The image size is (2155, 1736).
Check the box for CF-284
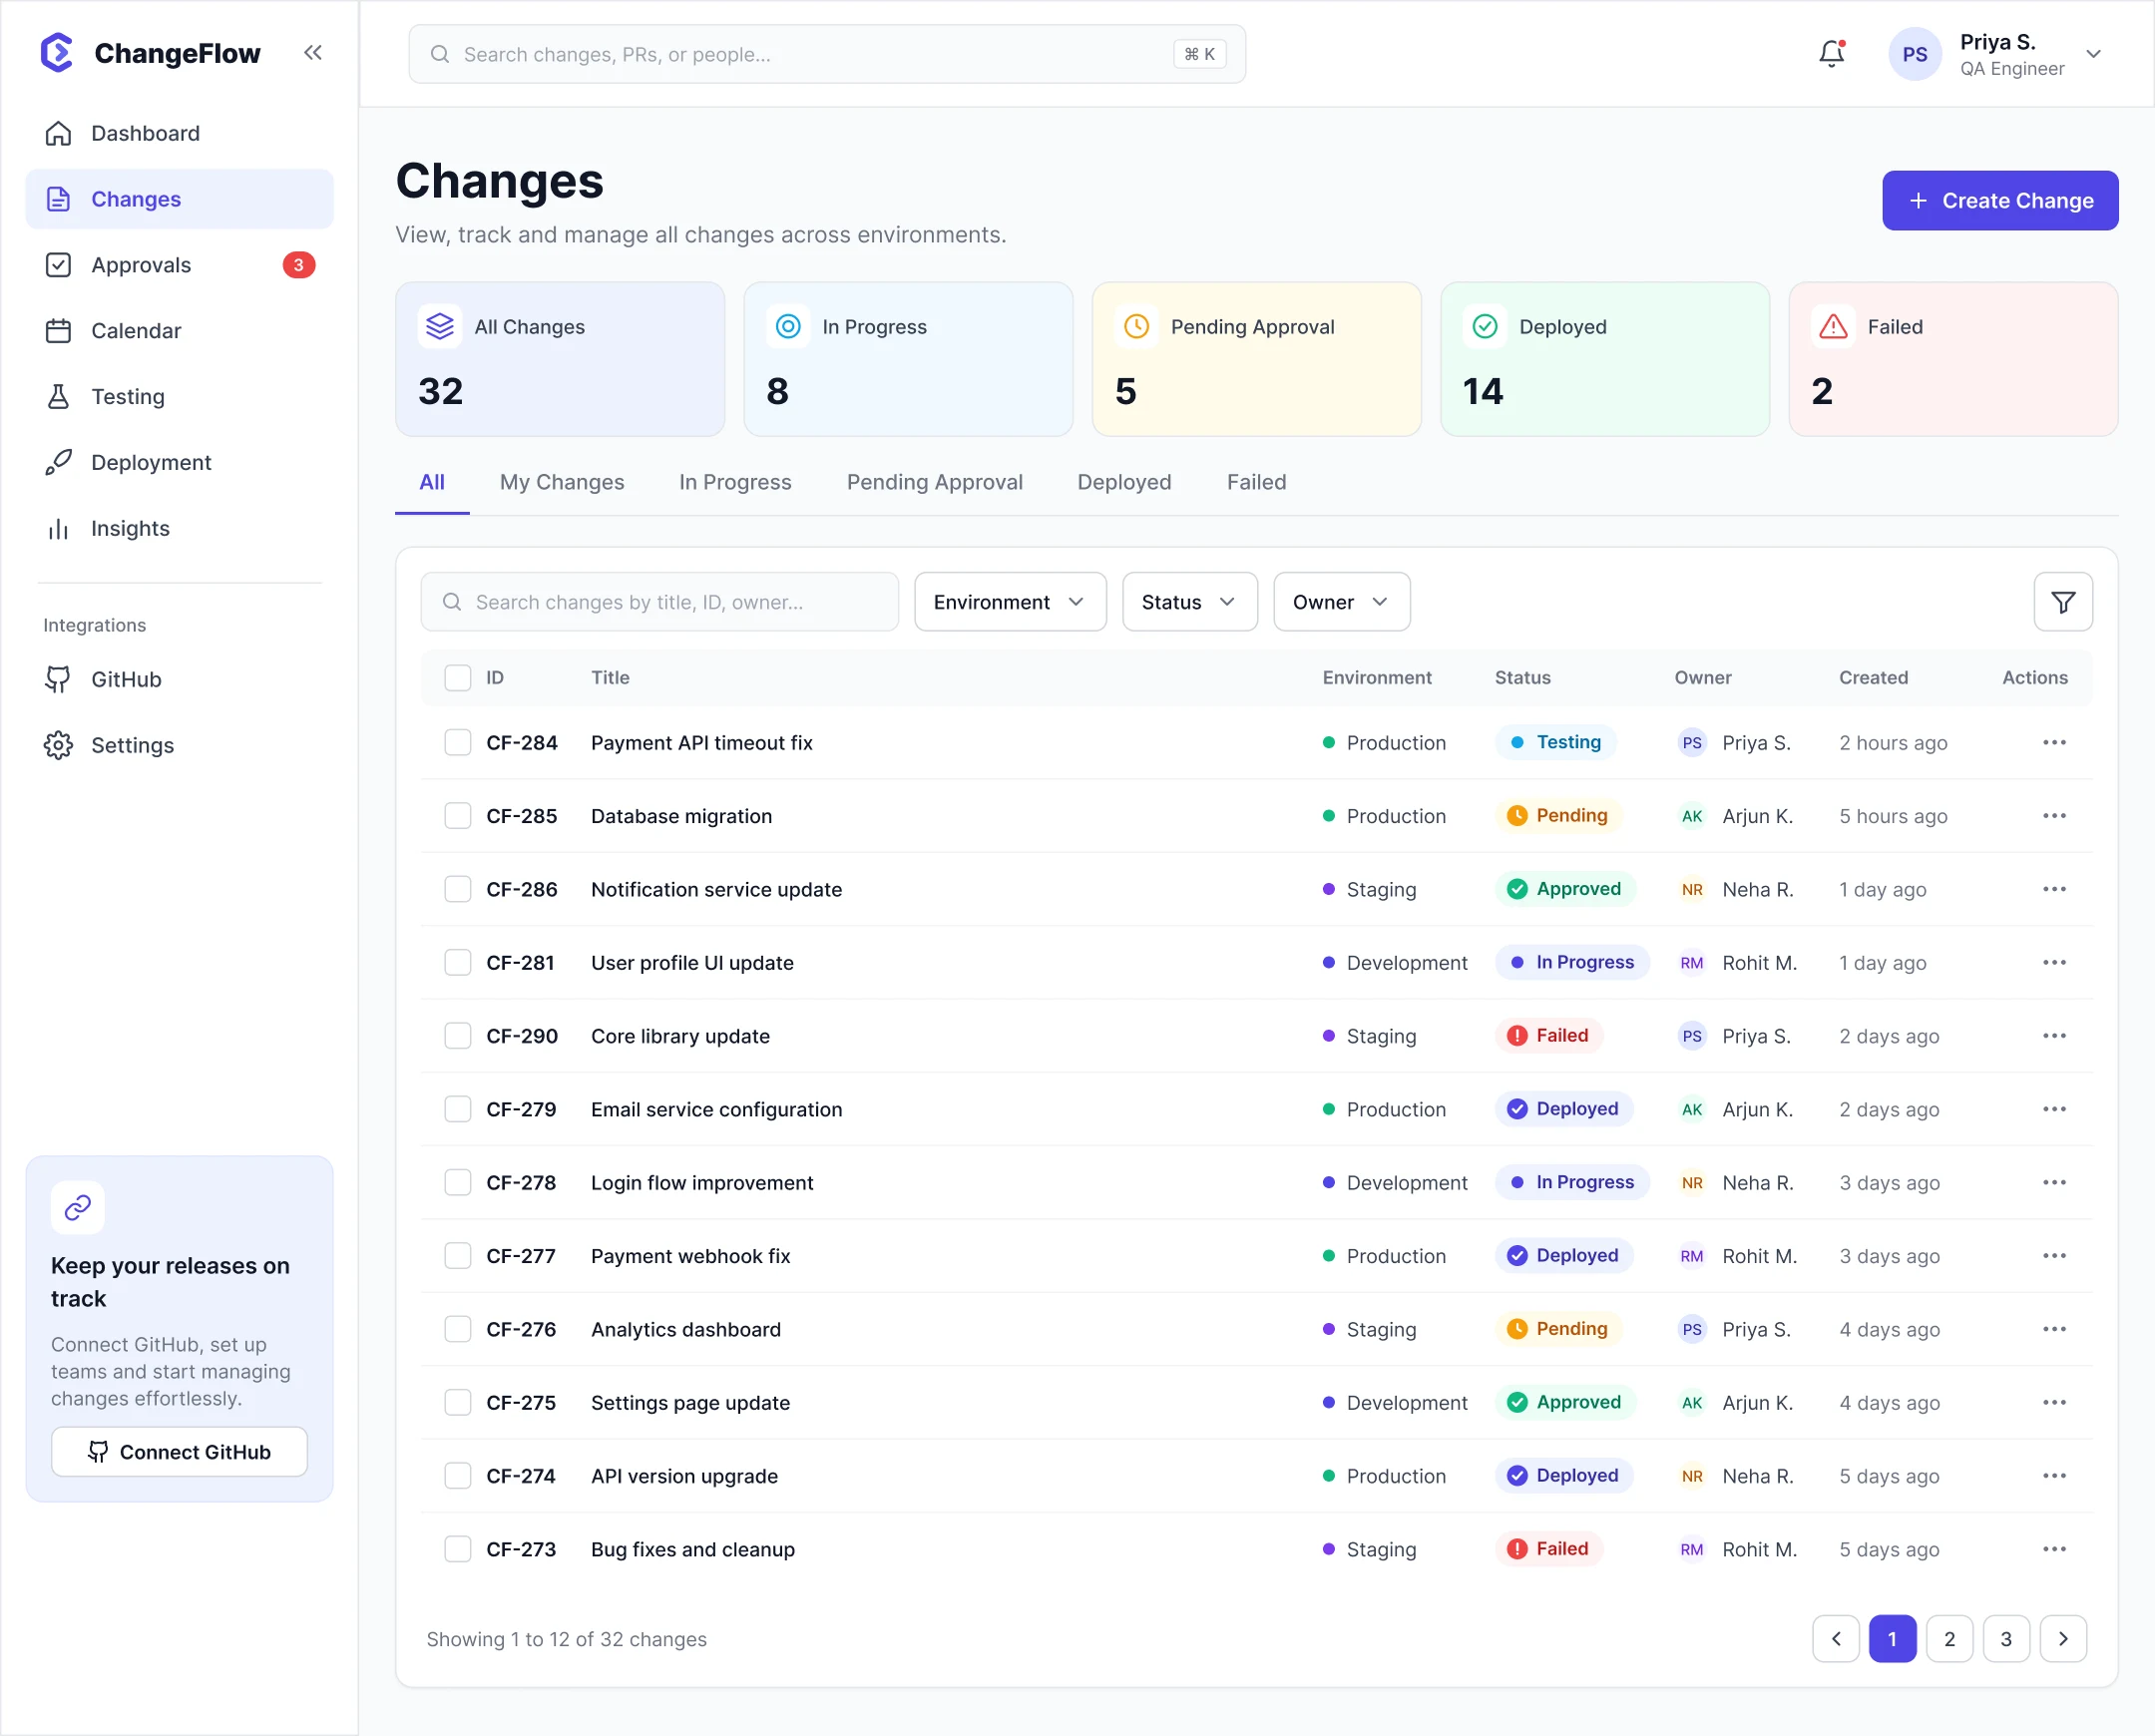[x=457, y=743]
